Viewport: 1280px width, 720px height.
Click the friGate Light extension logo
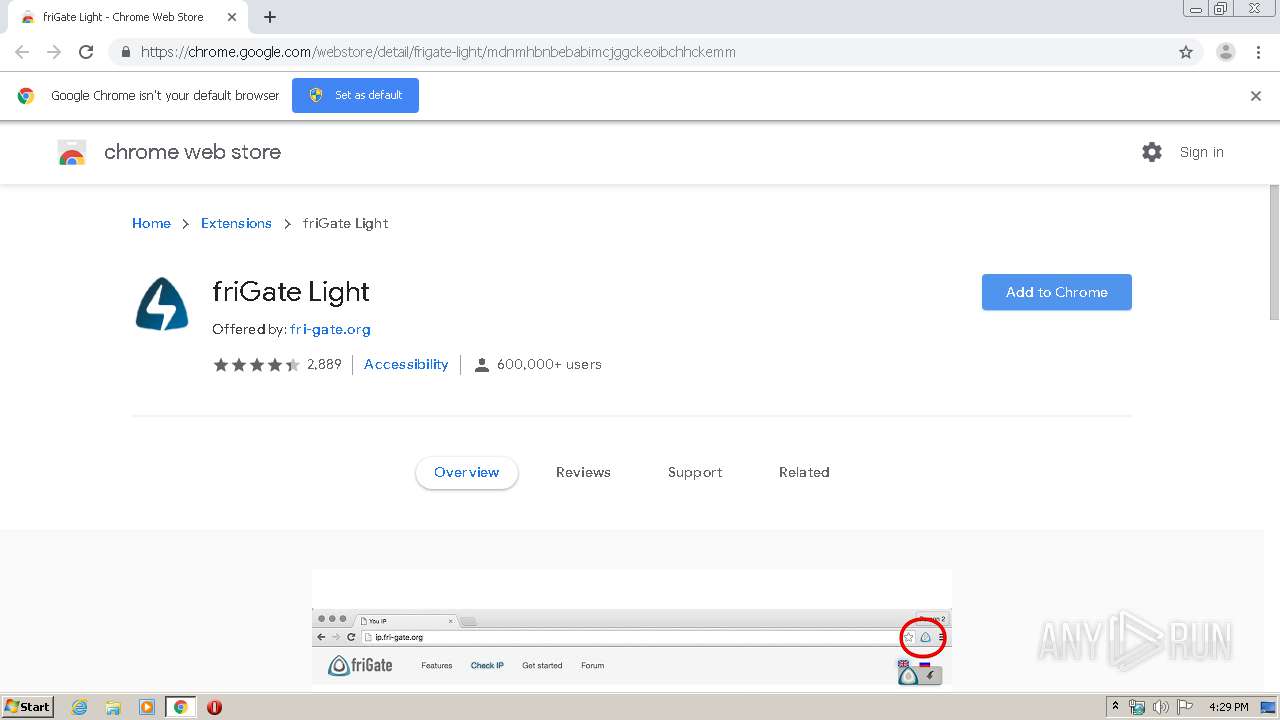coord(162,303)
